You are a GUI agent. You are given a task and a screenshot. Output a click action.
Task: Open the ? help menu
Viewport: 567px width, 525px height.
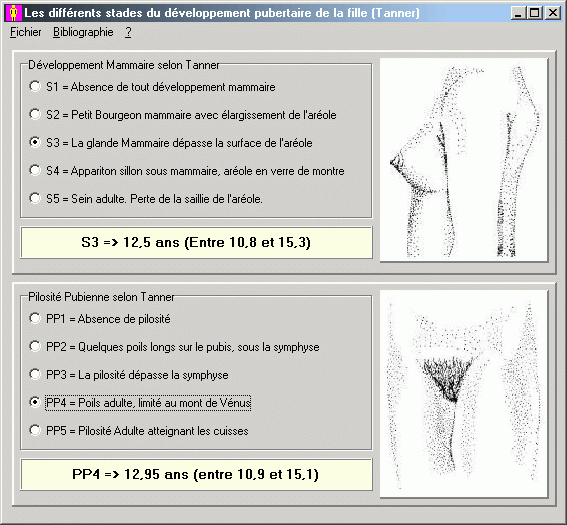click(x=128, y=32)
